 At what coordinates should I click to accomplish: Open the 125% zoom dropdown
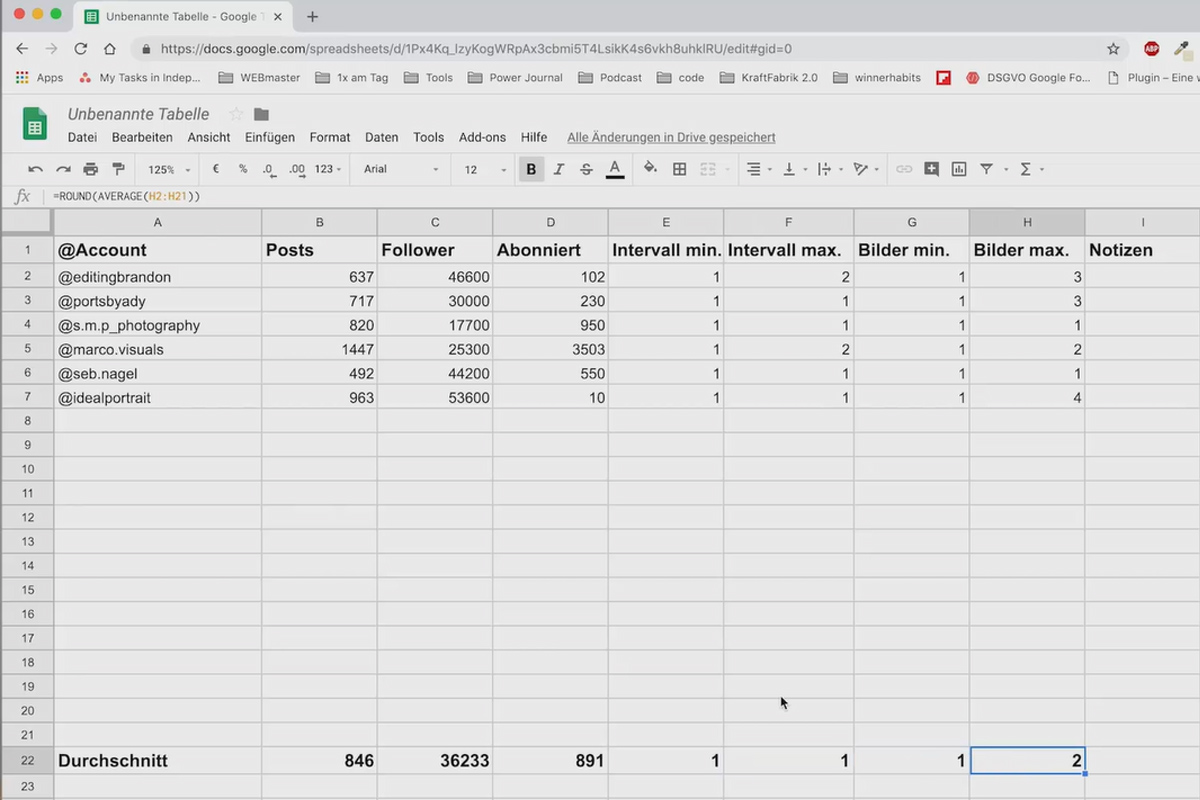[168, 170]
